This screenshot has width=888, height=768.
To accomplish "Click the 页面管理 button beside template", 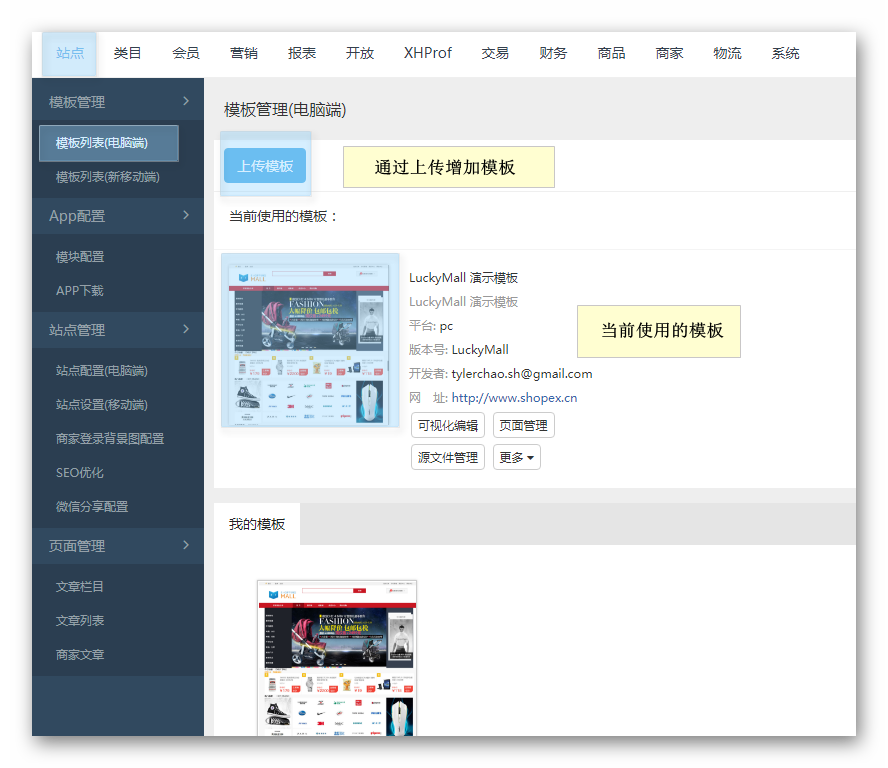I will pos(523,425).
